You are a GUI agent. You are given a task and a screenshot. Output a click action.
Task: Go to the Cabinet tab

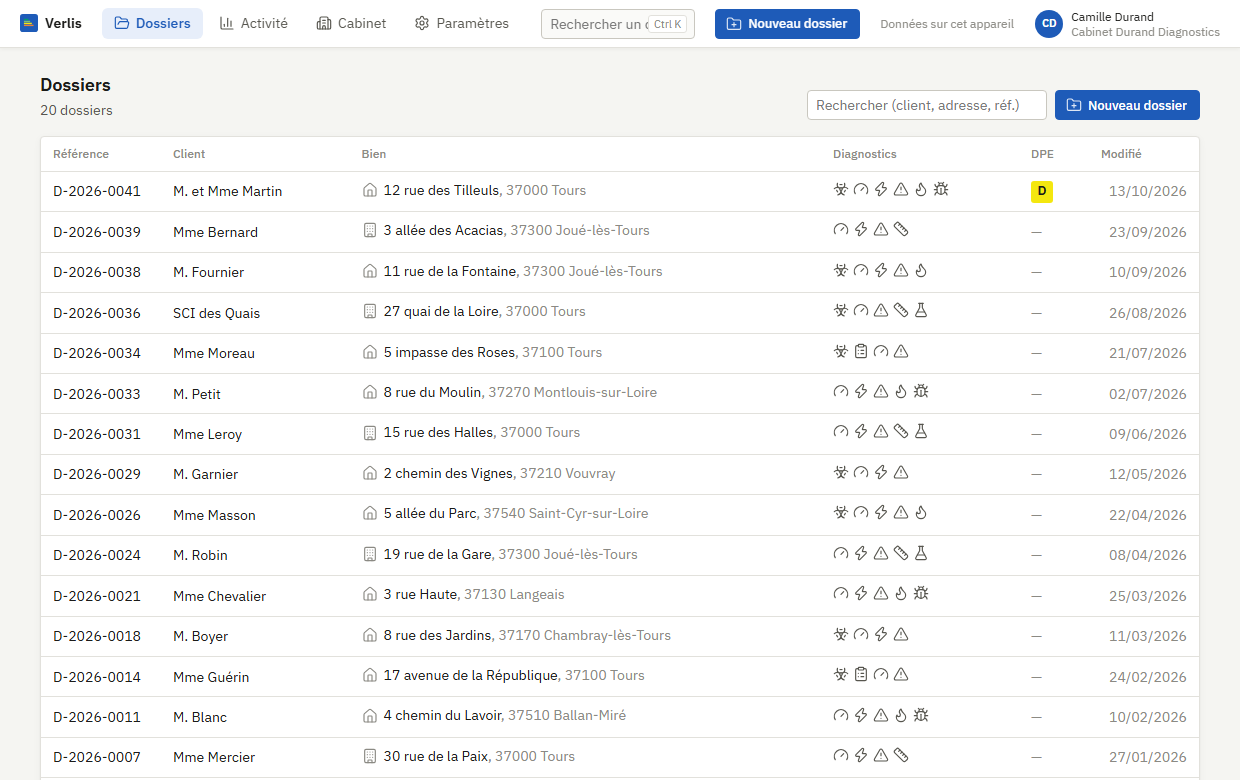pyautogui.click(x=351, y=23)
